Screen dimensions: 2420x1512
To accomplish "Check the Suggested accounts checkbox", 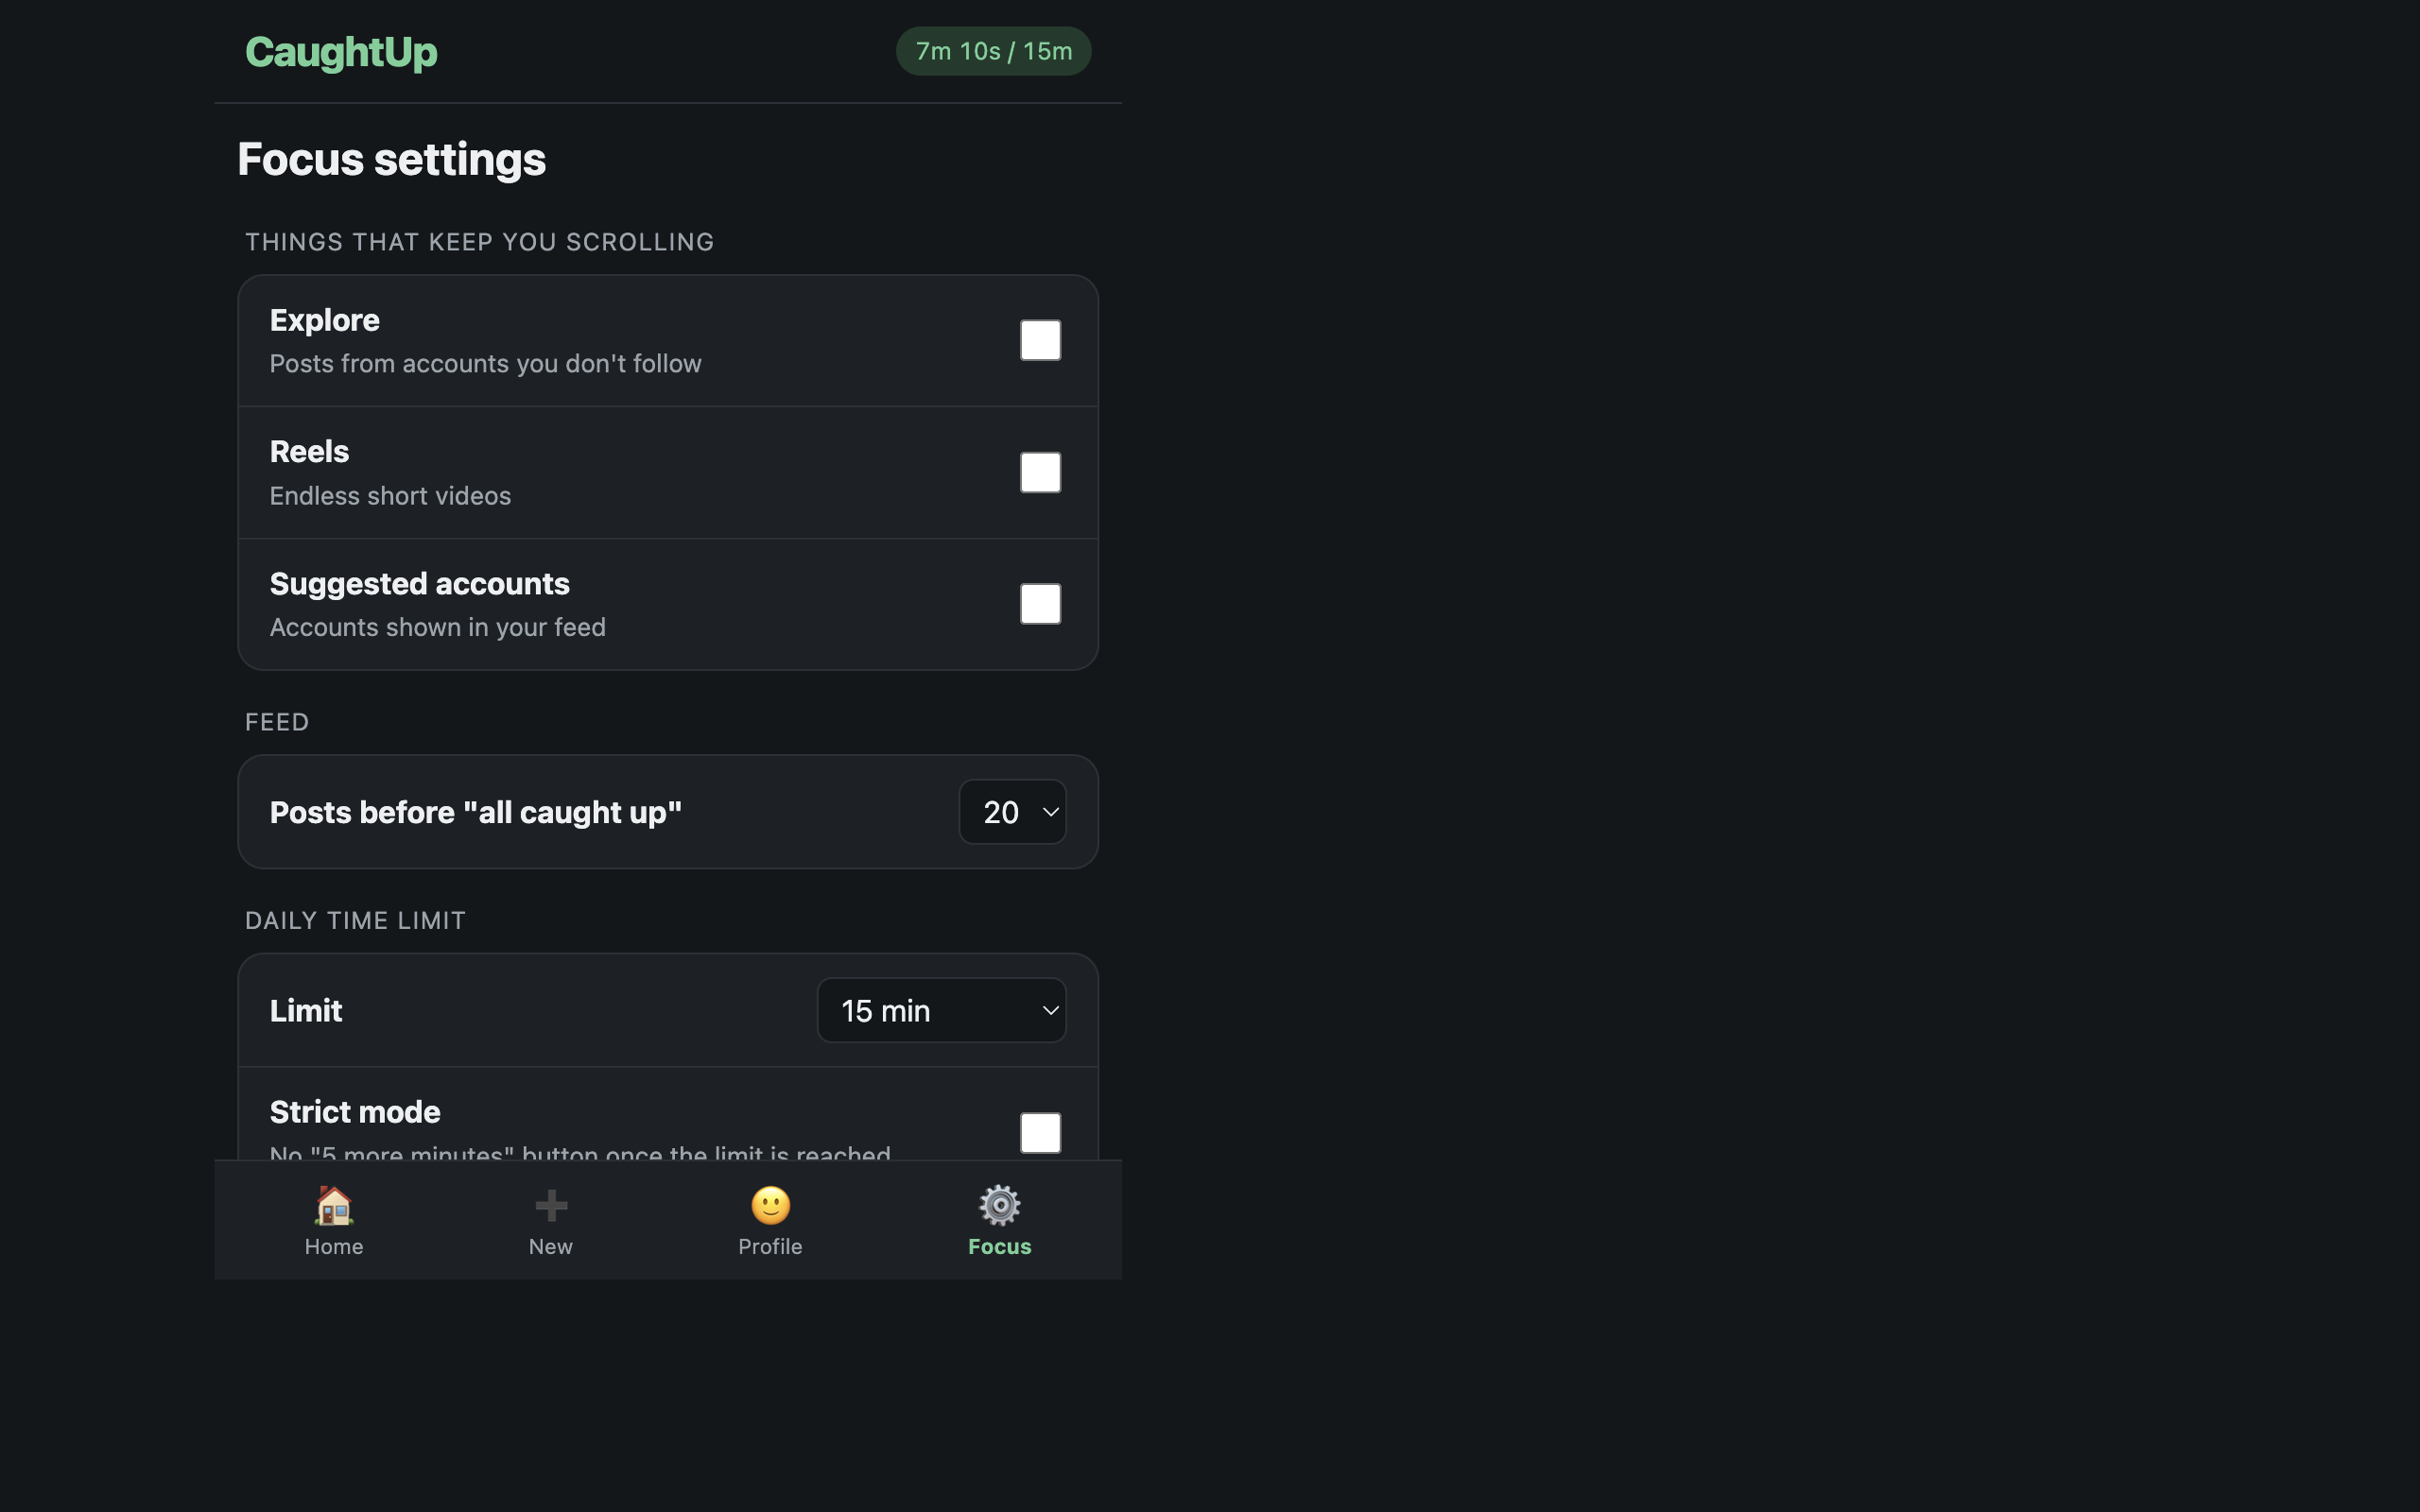I will click(x=1040, y=604).
